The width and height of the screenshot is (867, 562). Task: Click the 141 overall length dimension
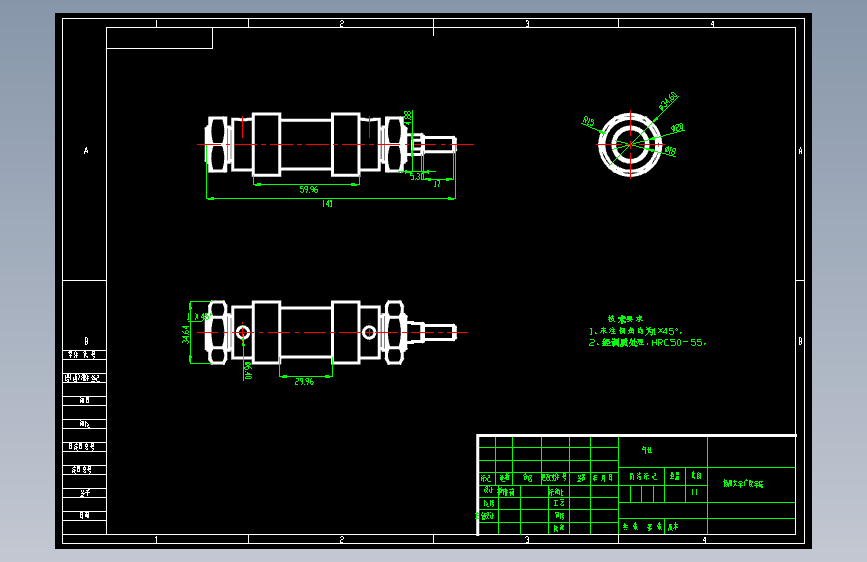tap(327, 204)
